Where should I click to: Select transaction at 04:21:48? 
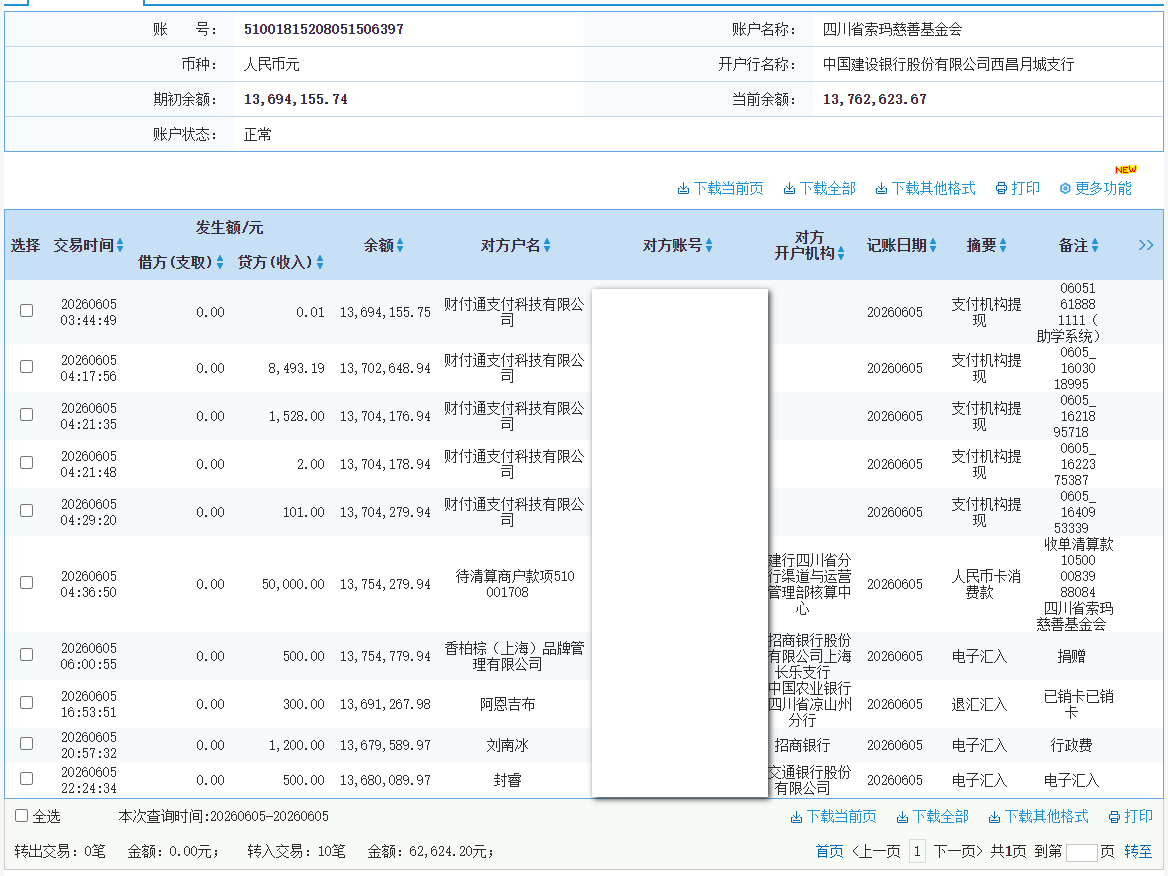point(27,463)
